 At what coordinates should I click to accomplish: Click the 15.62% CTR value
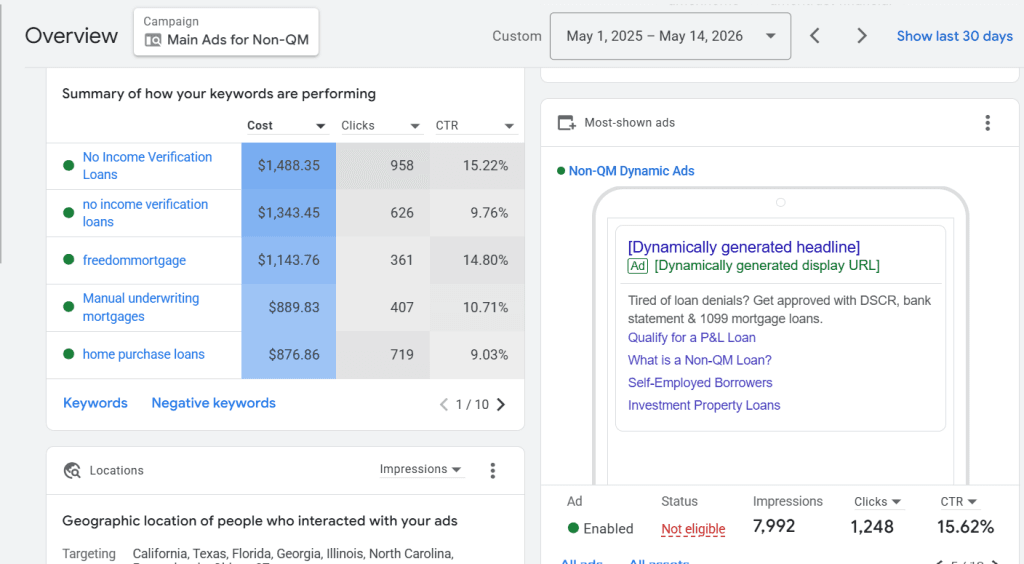[965, 526]
